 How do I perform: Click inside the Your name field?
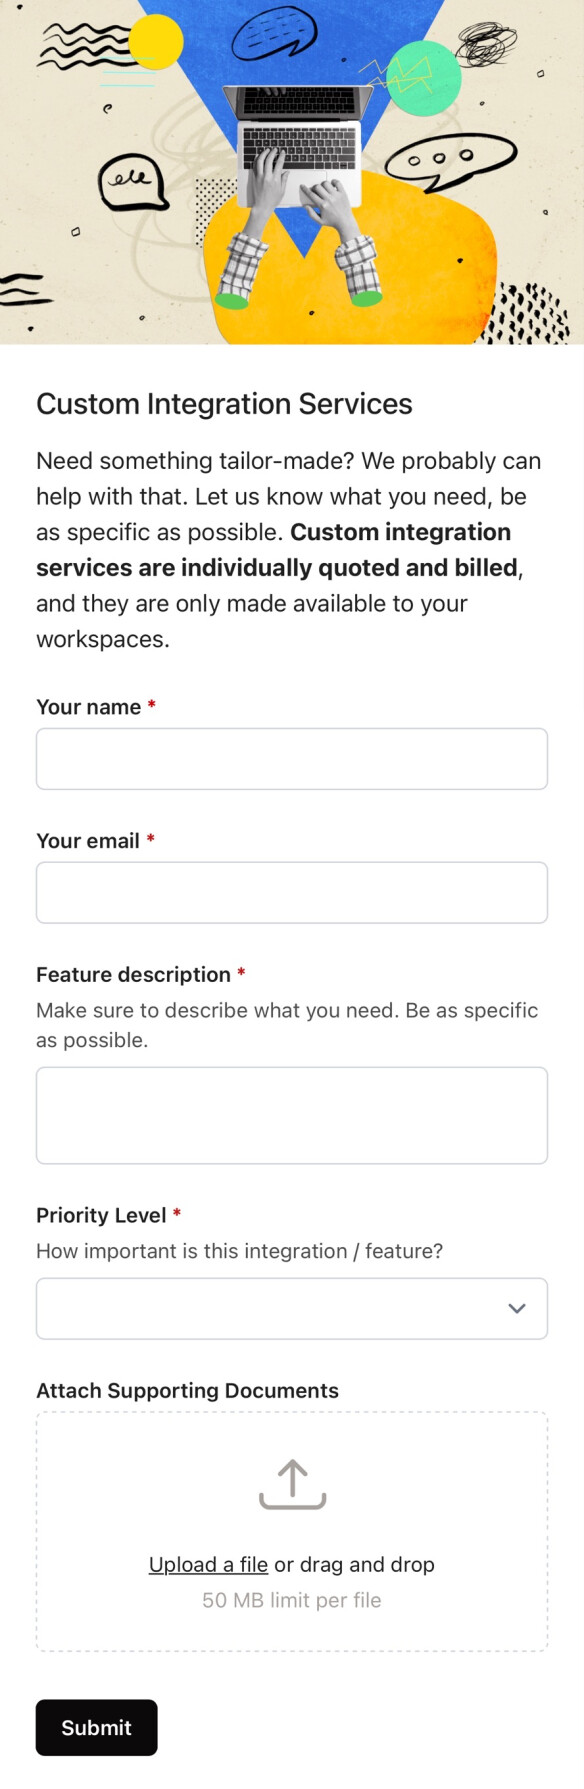click(x=291, y=758)
